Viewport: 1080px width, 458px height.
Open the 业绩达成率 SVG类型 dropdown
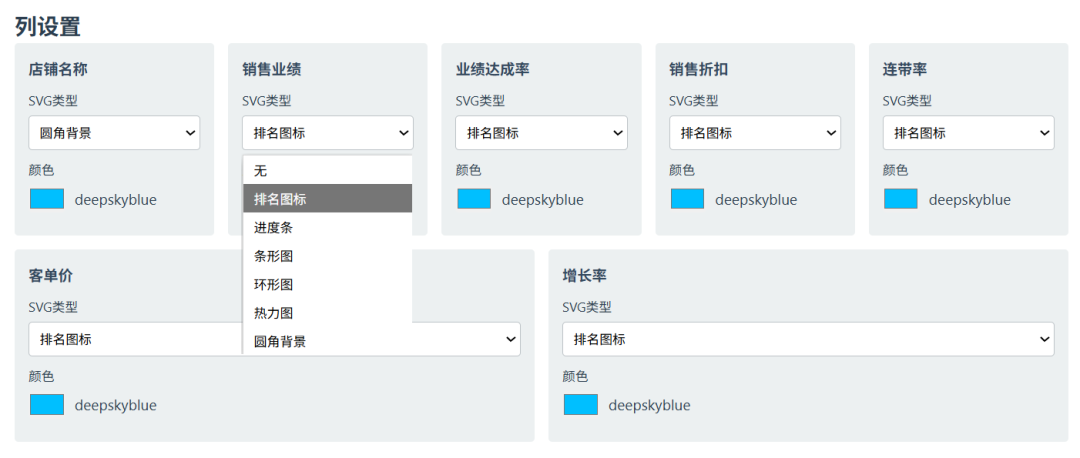[x=541, y=133]
